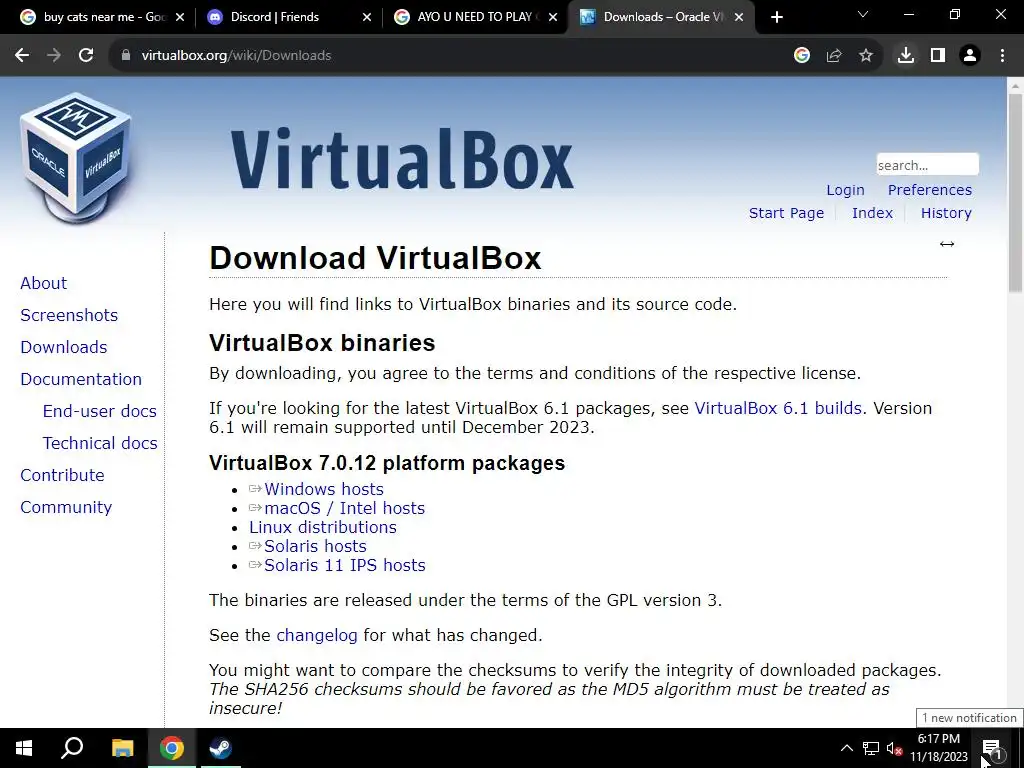Open File Explorer from the taskbar

pos(122,748)
